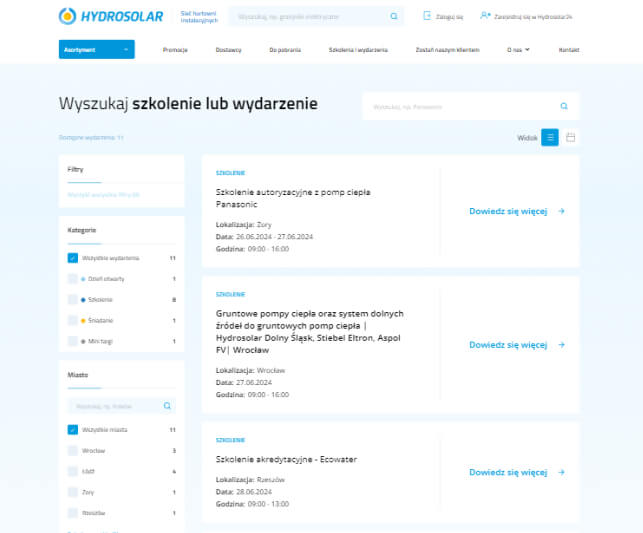Click Zaloguj się link

pos(449,17)
